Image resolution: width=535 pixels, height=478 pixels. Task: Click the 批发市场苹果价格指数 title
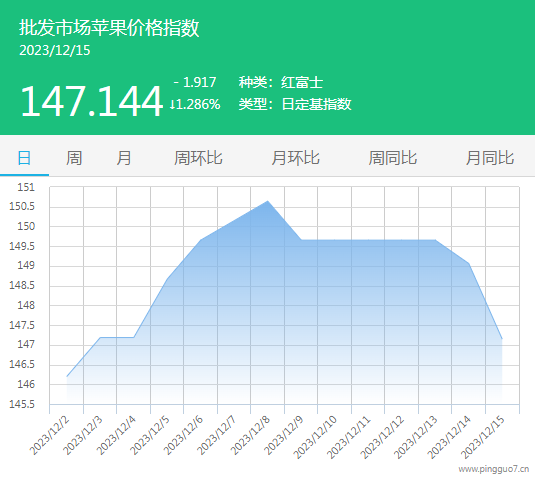[109, 27]
